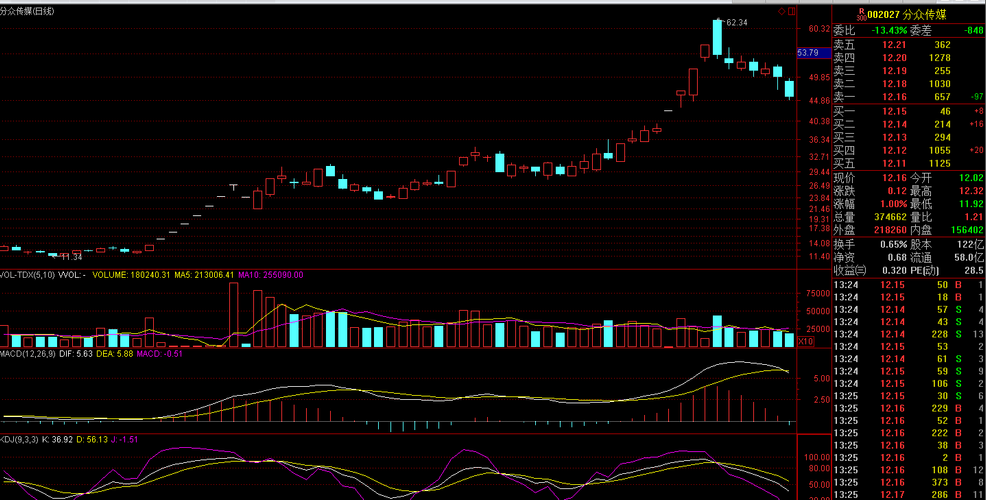Screen dimensions: 986x500
Task: Click the 总量 374662 field
Action: click(870, 217)
